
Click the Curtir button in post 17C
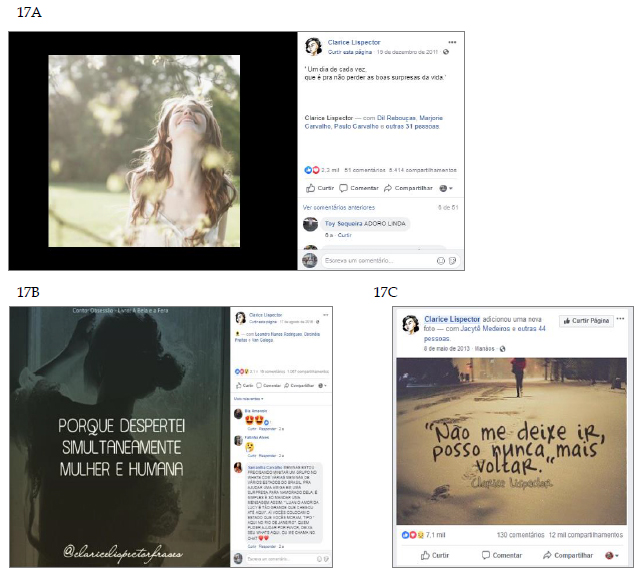pos(435,555)
